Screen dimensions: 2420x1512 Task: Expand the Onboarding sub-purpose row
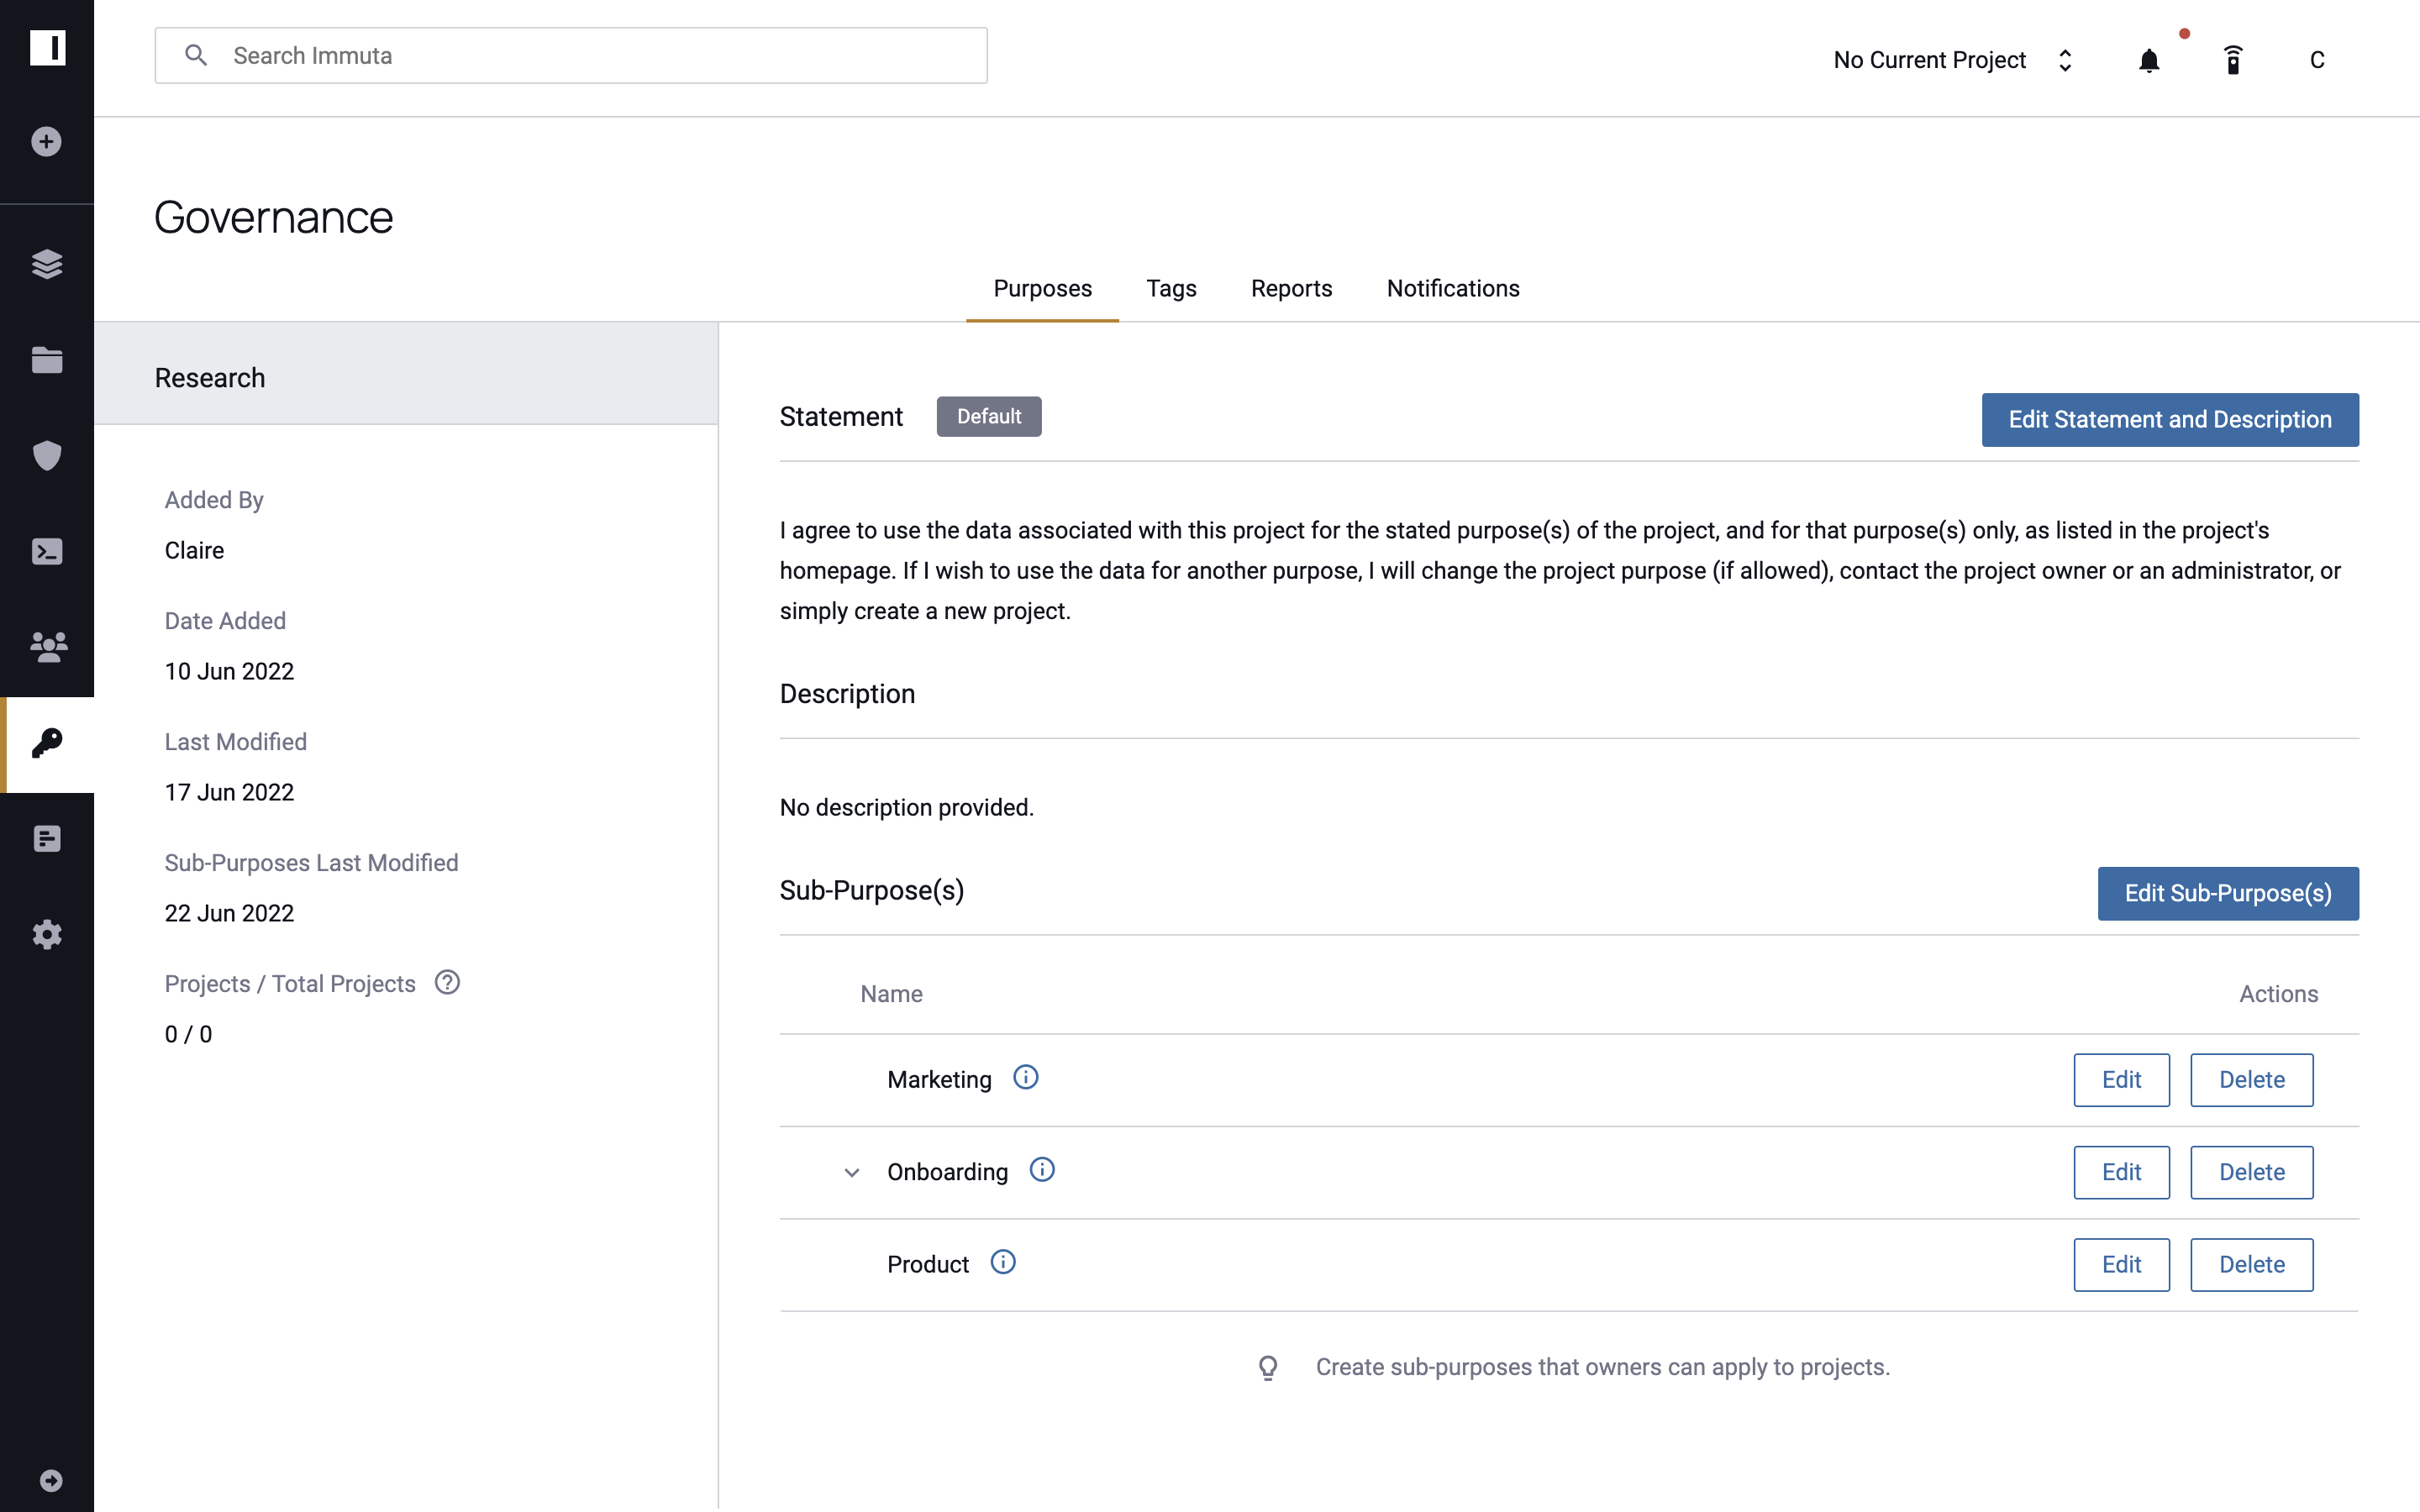point(852,1172)
